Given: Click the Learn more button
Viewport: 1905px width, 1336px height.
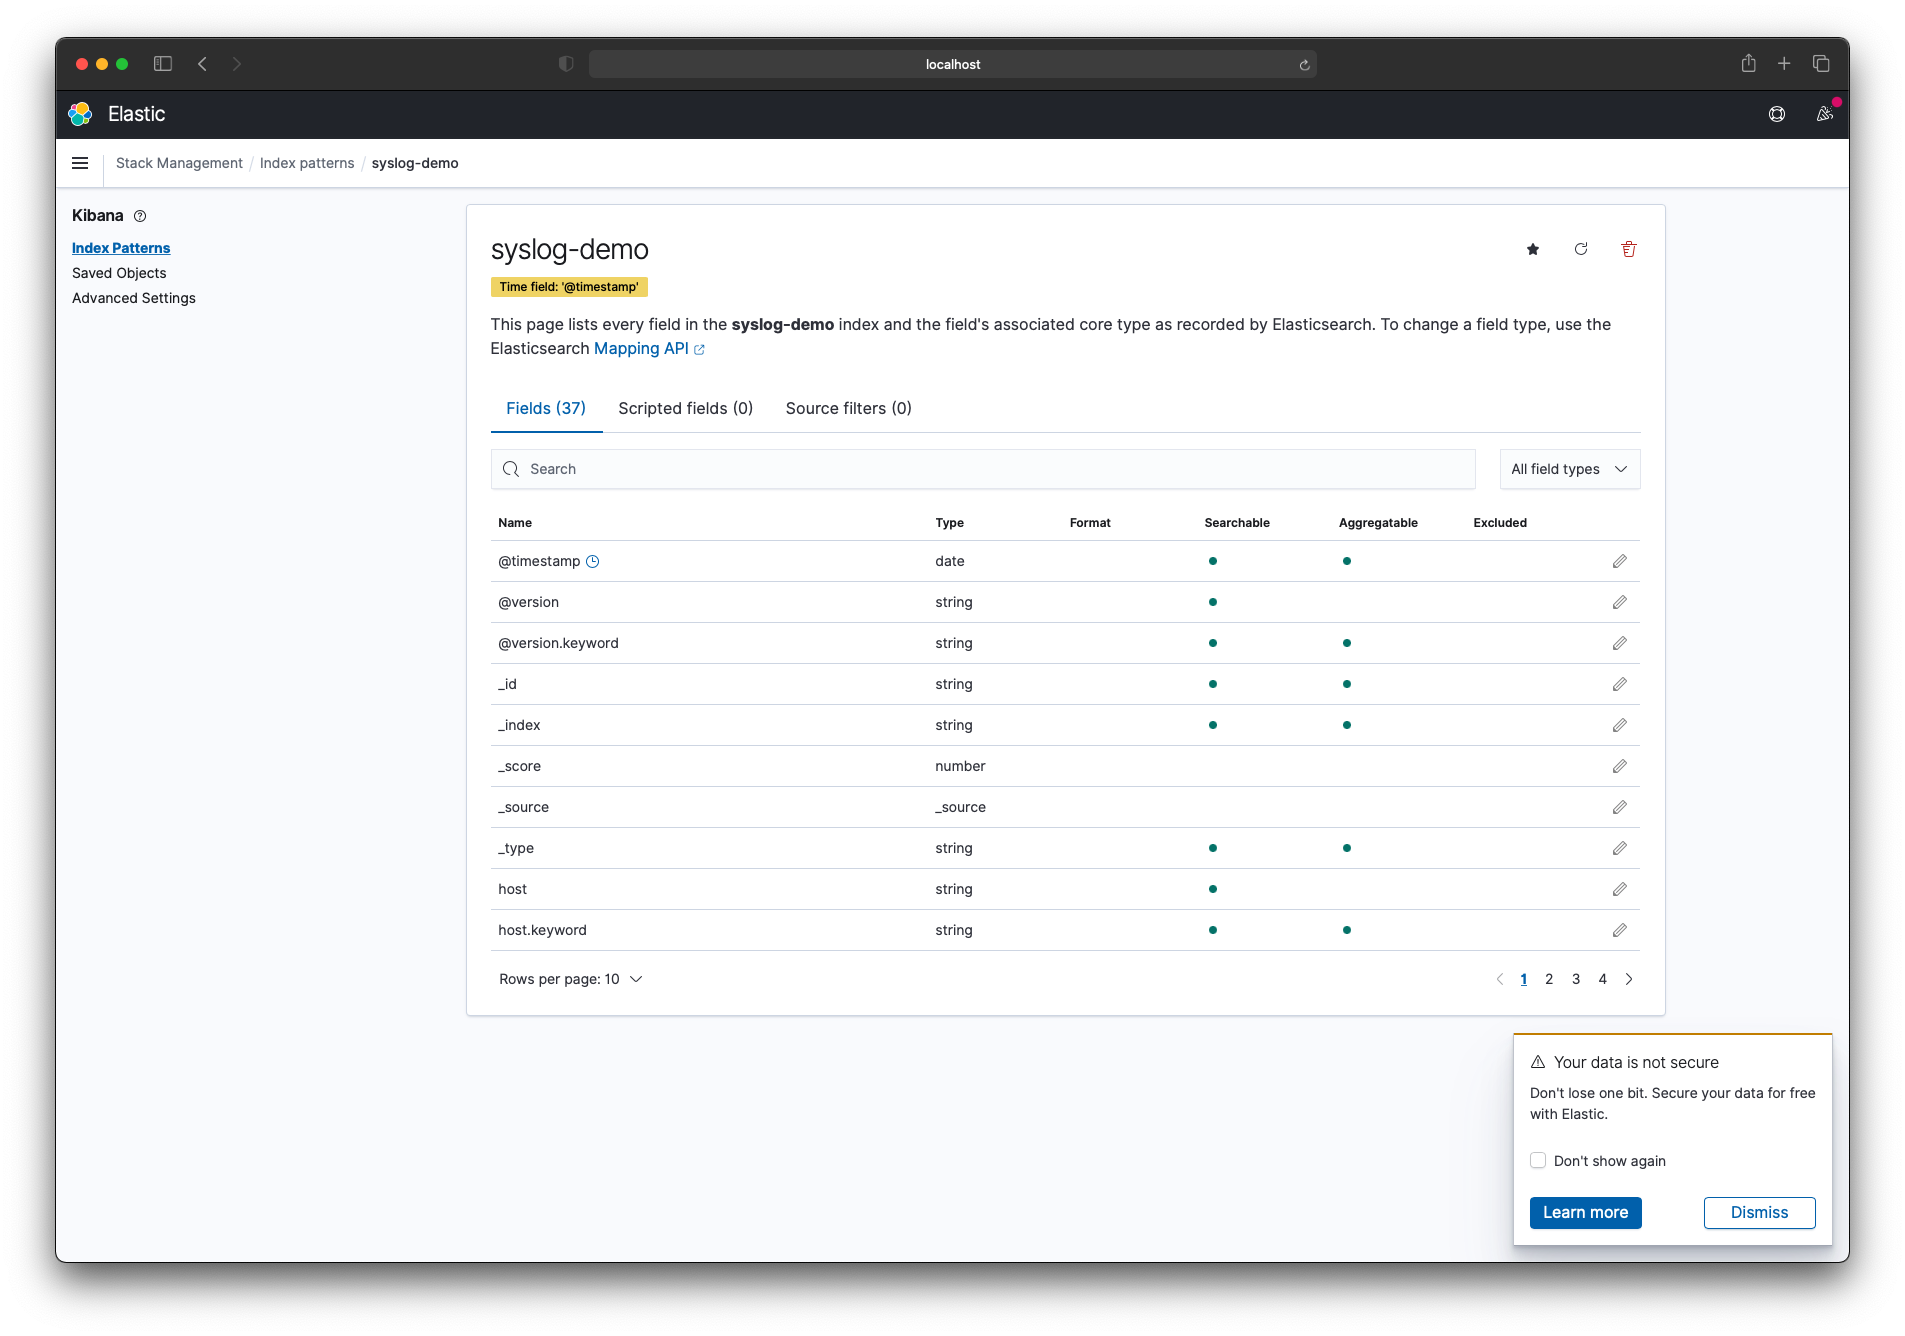Looking at the screenshot, I should tap(1585, 1212).
